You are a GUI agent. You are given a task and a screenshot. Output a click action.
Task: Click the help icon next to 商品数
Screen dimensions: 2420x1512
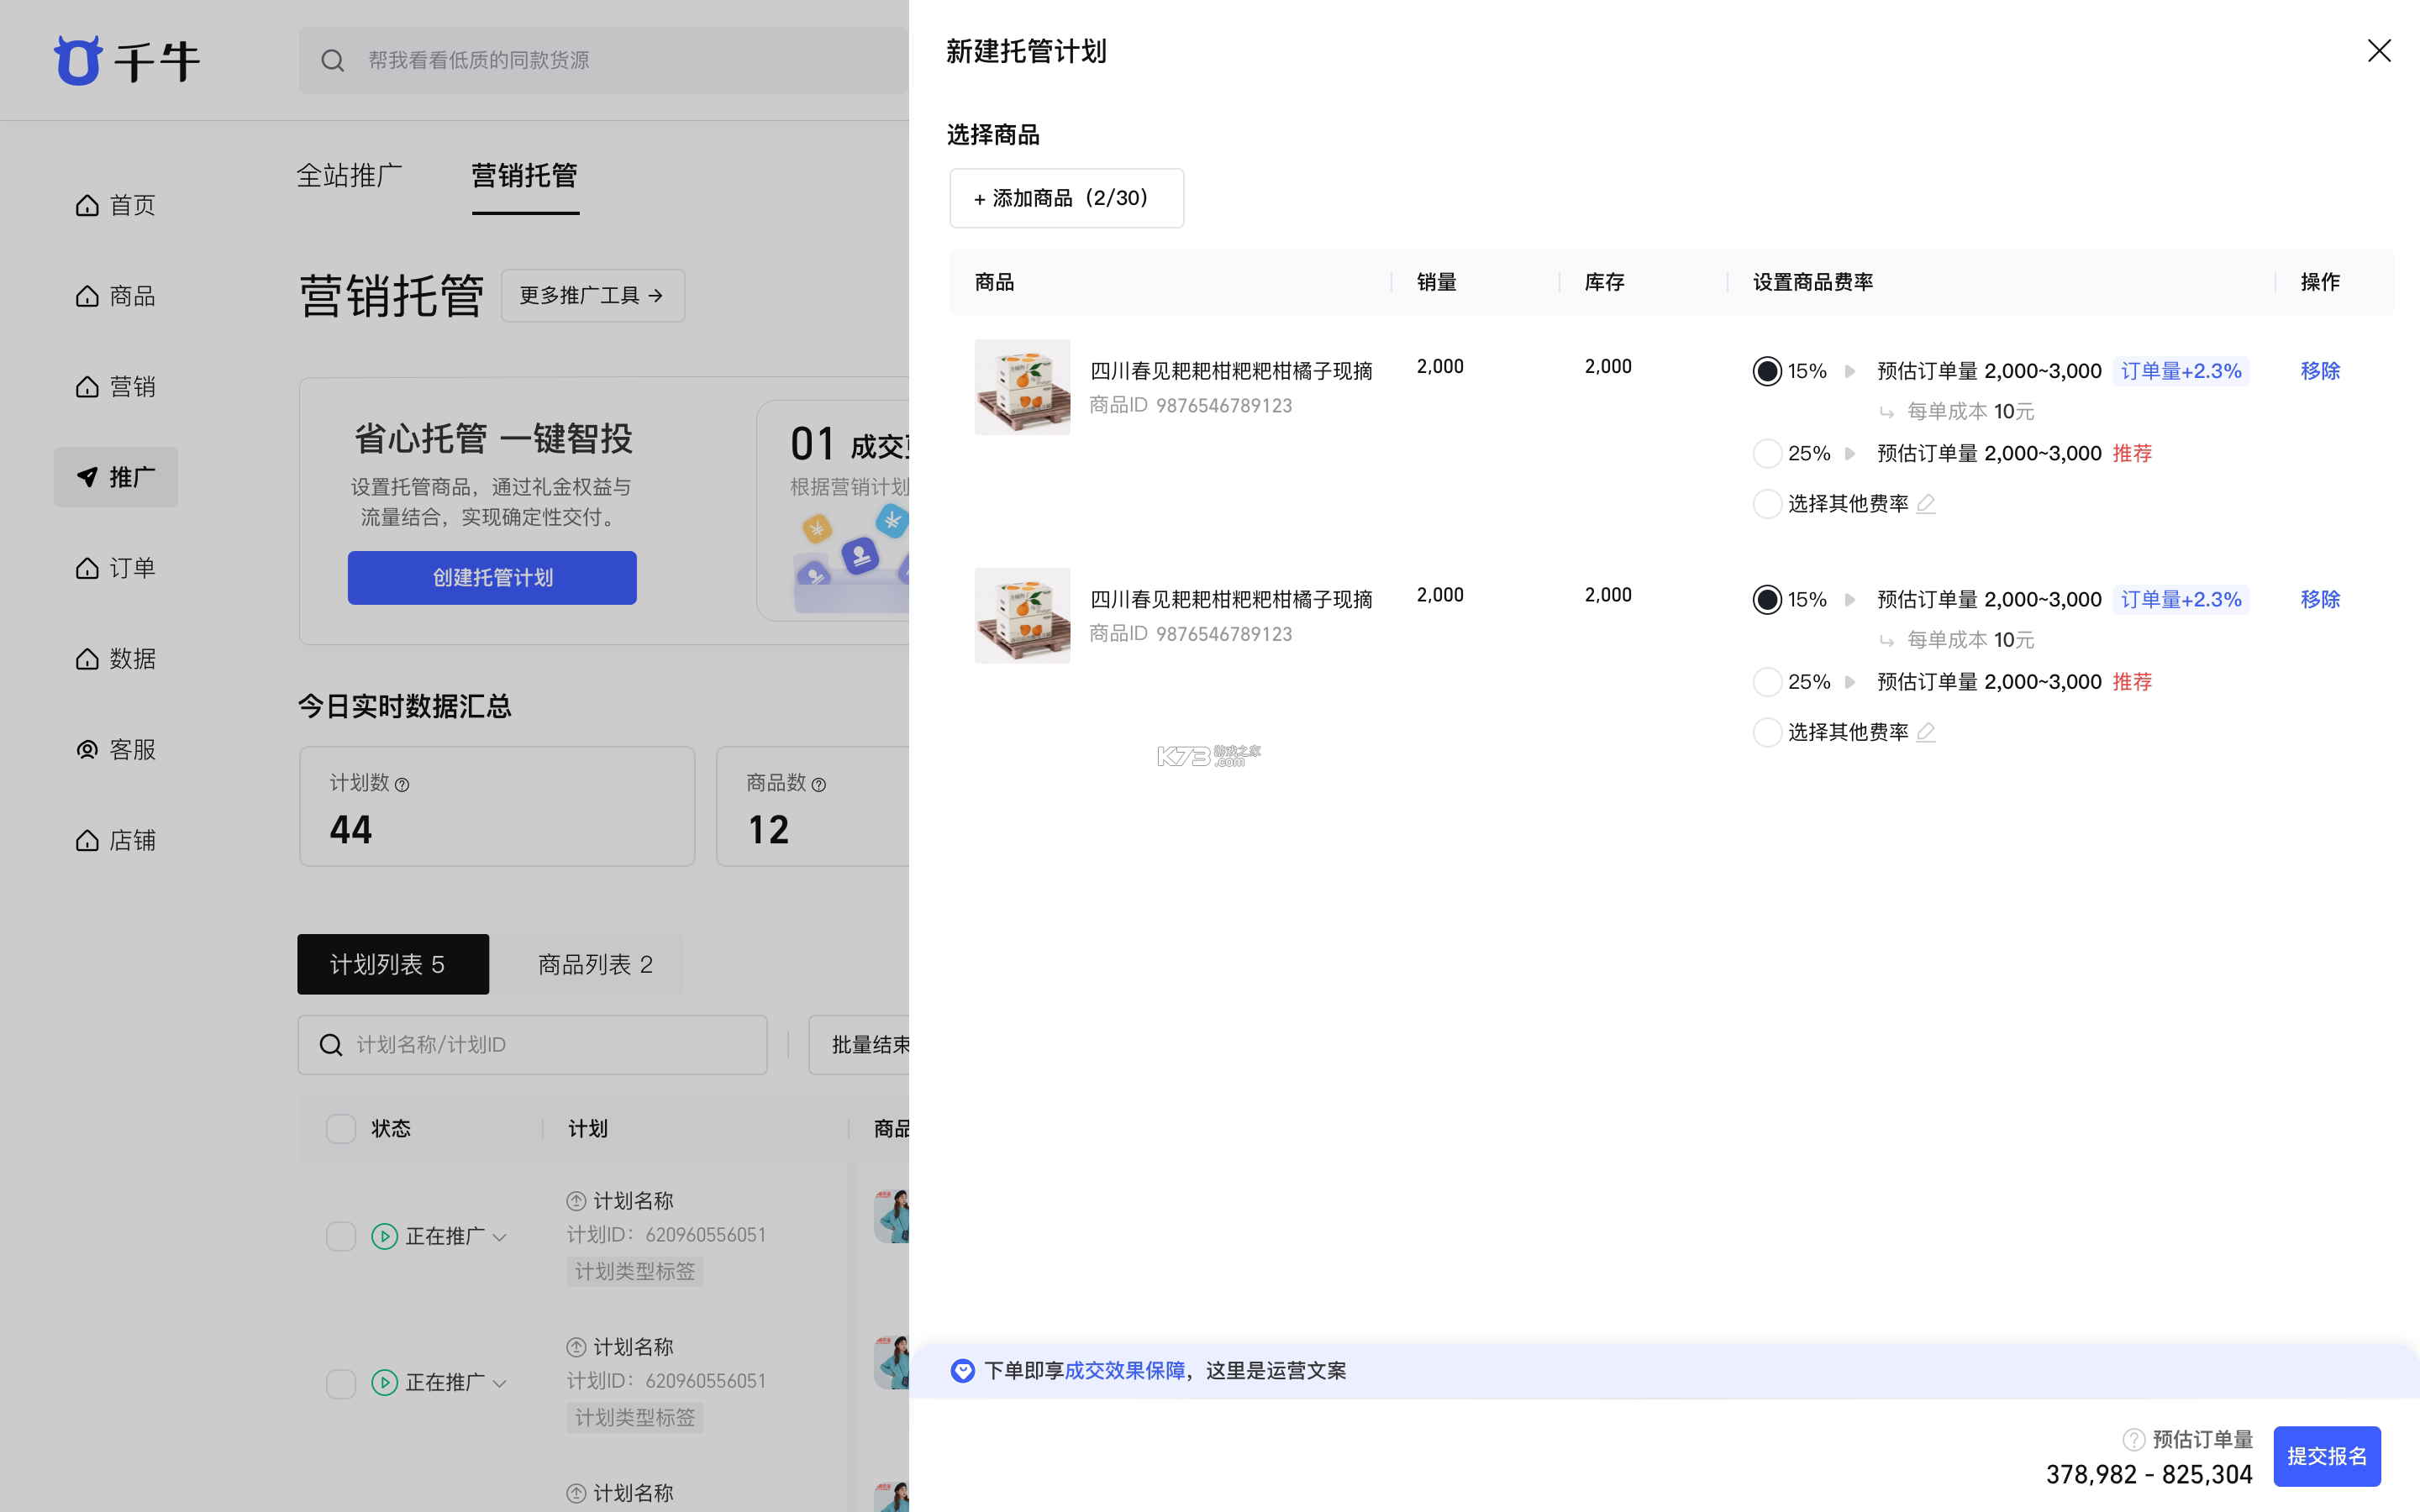(819, 785)
